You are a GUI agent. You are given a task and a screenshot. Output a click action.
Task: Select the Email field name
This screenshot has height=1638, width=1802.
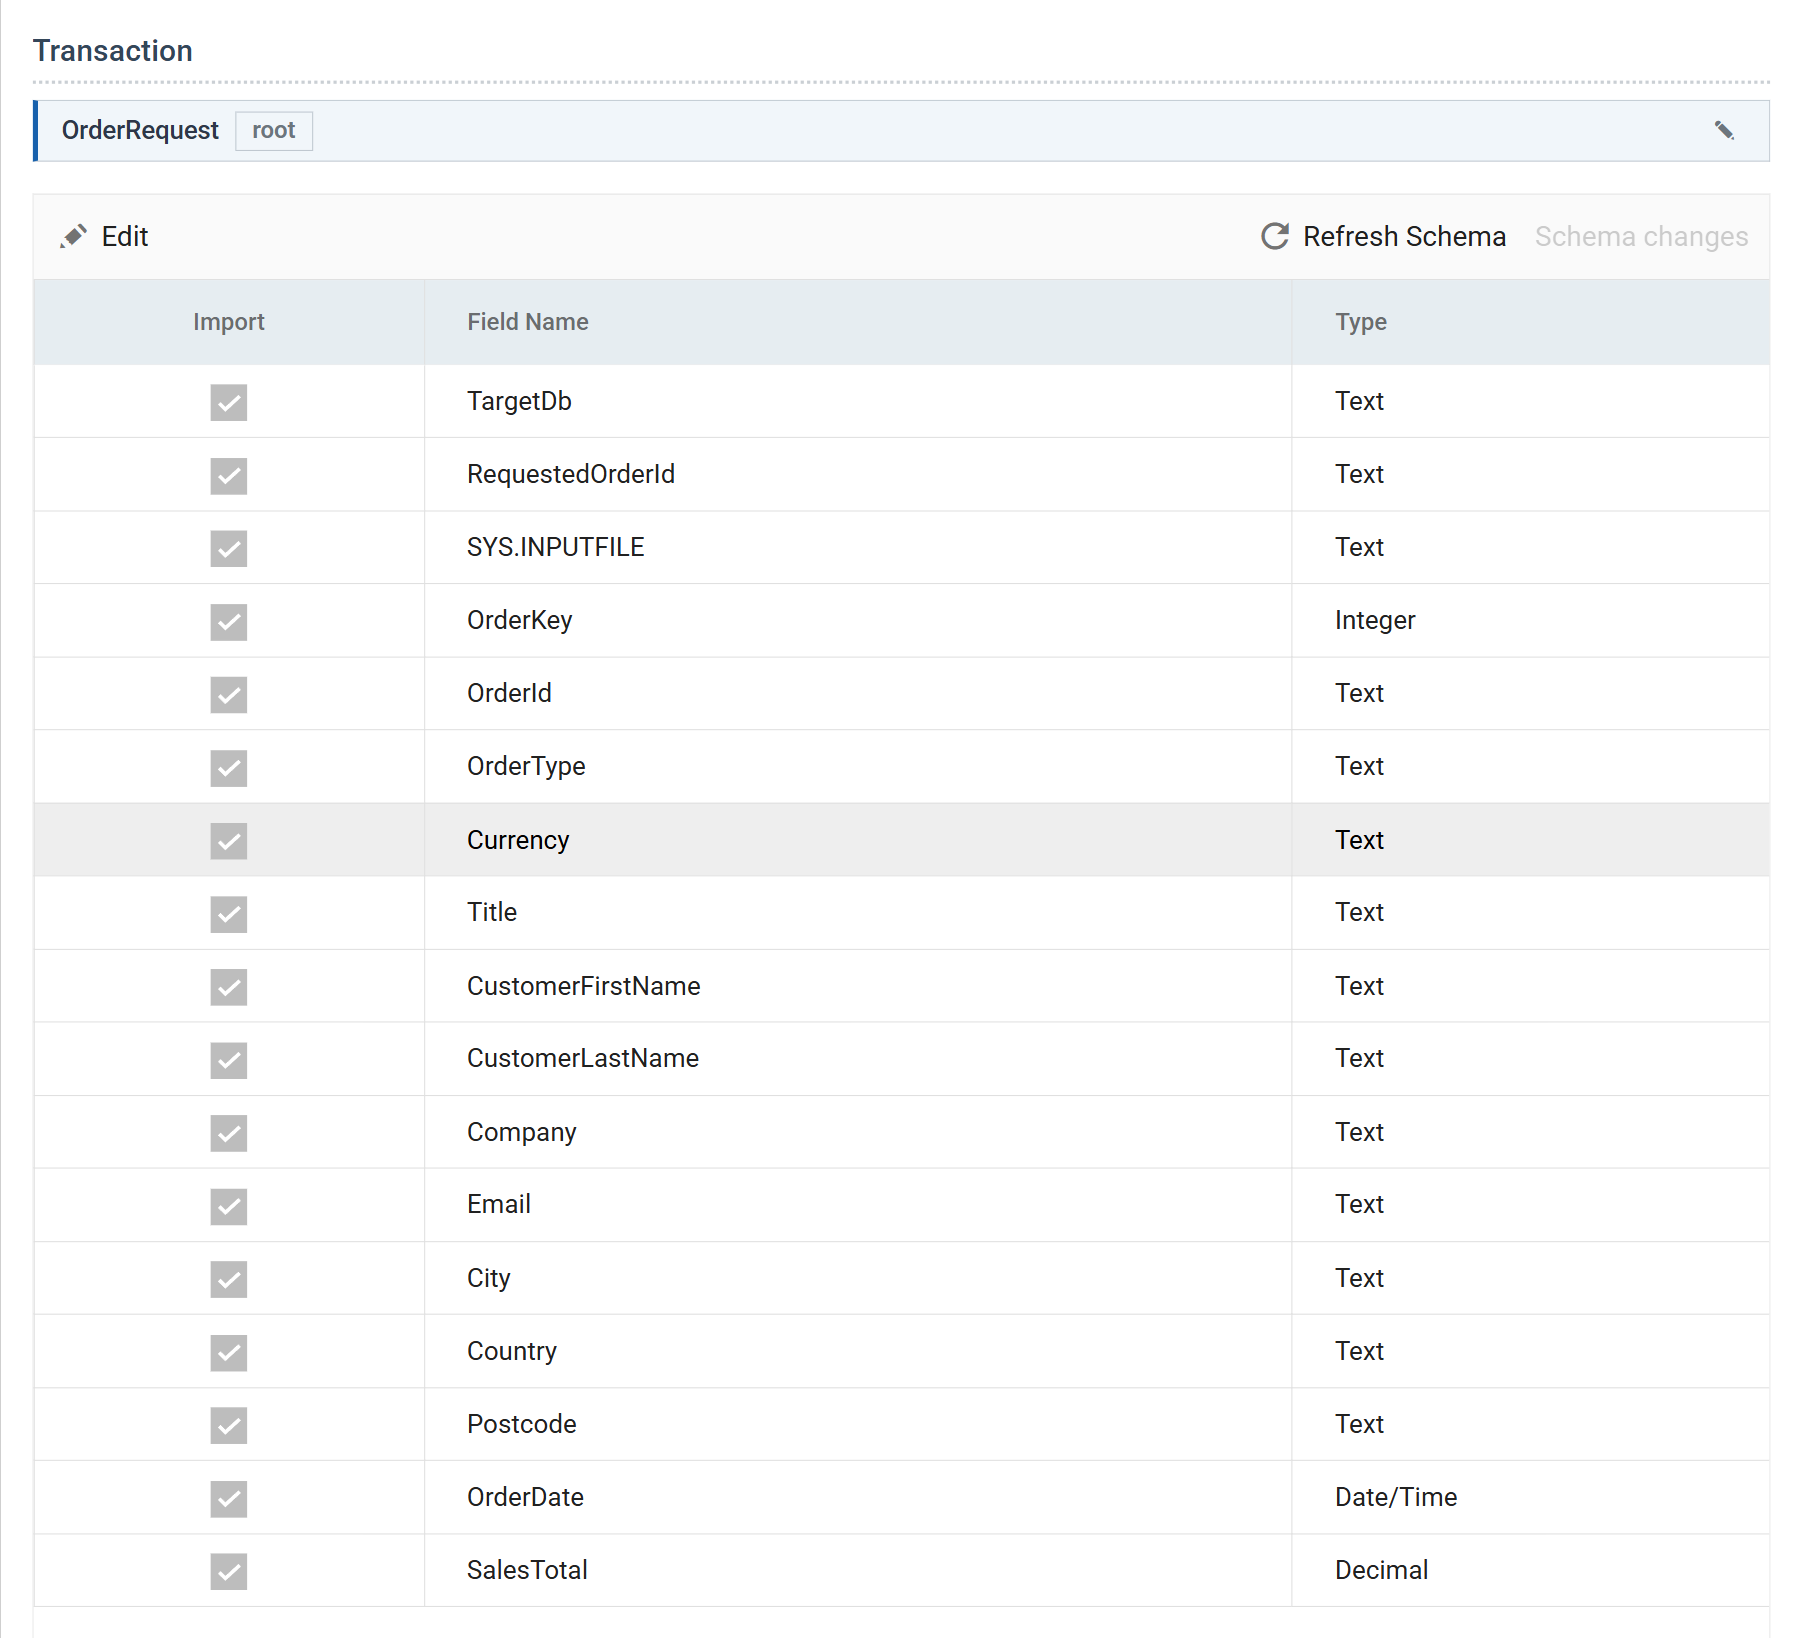coord(499,1204)
